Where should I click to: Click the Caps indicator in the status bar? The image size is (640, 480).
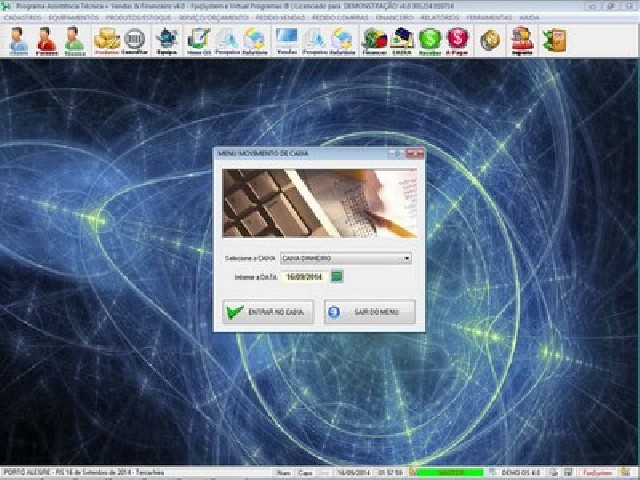[x=305, y=473]
